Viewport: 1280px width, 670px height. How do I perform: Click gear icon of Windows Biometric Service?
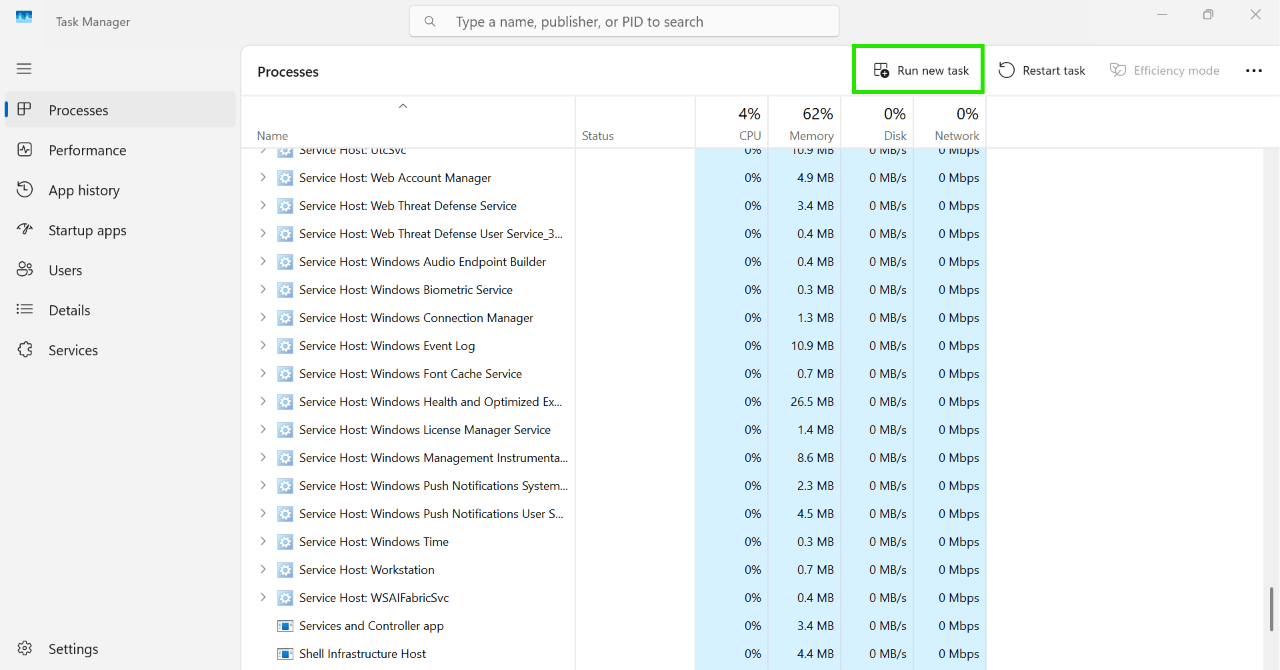point(285,290)
